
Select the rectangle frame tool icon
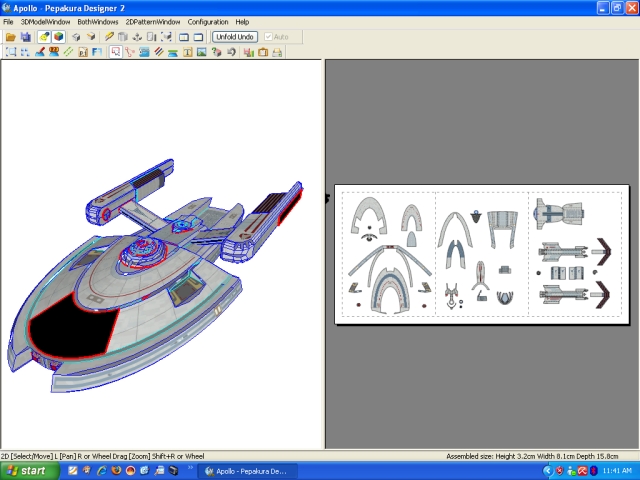click(x=11, y=52)
